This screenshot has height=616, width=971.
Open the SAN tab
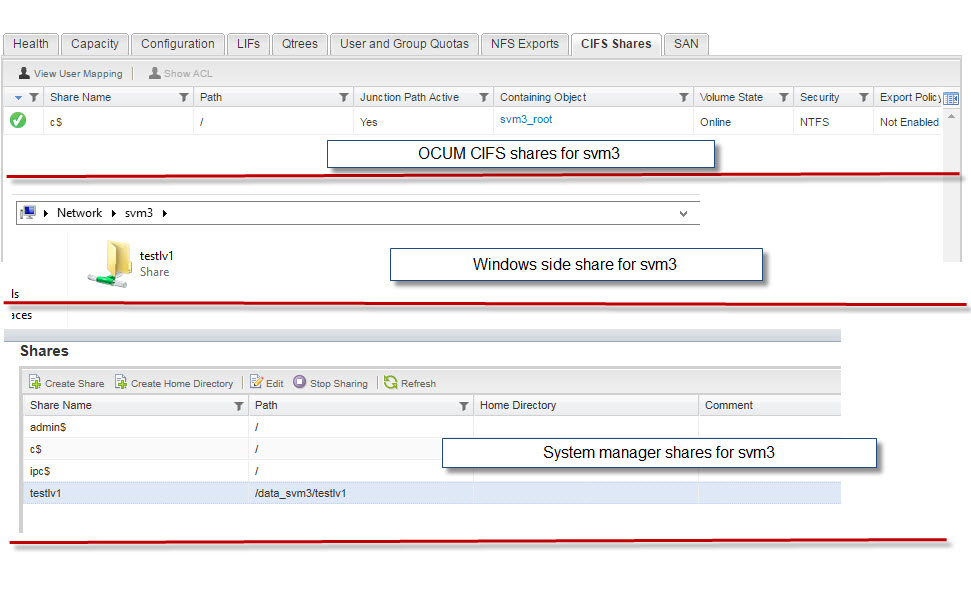686,44
